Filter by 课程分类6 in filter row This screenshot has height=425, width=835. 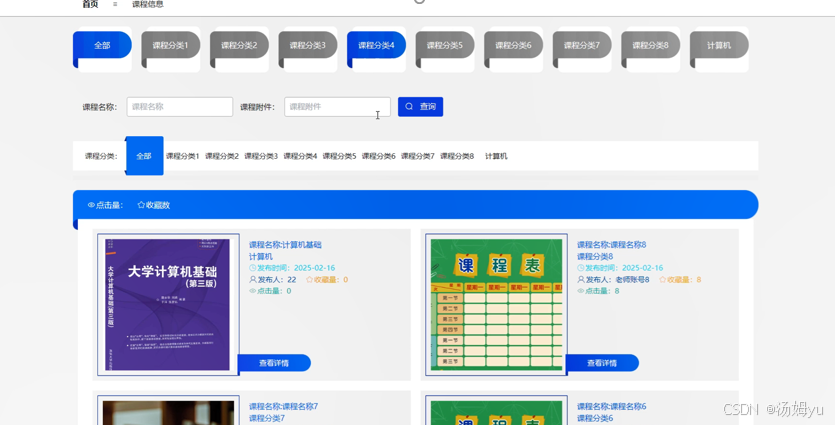tap(379, 156)
